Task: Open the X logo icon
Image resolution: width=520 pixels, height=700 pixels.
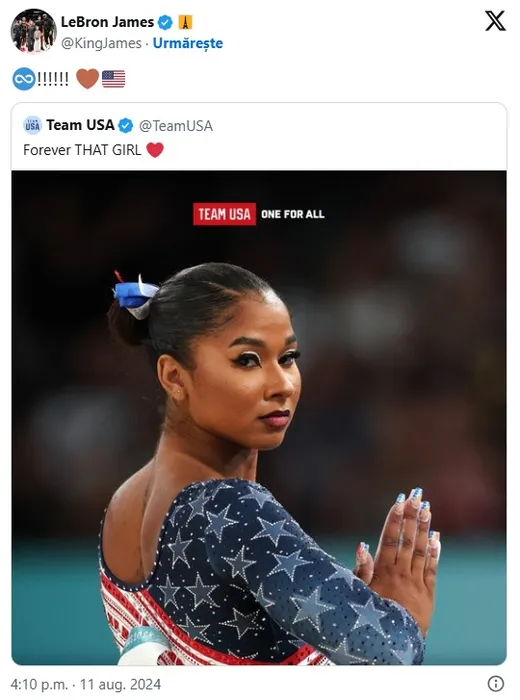Action: point(495,21)
